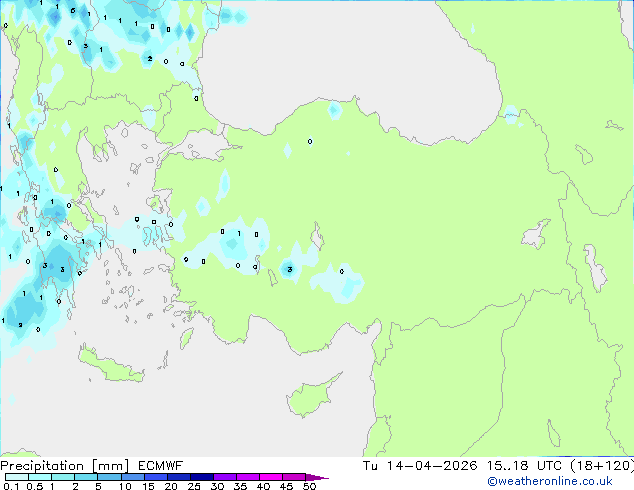Select the 20–25 mm dark blue swatch
This screenshot has height=490, width=634.
click(179, 477)
